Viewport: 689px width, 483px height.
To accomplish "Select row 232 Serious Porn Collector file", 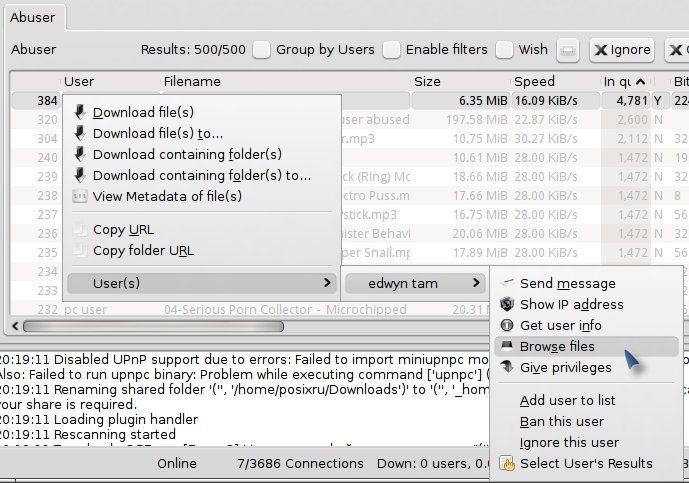I will tap(250, 309).
